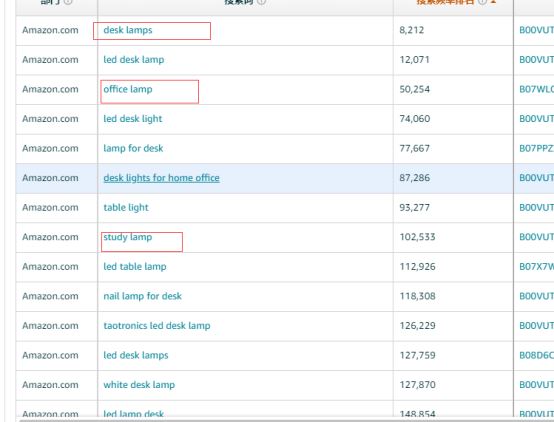Open ASIN B07PPZ in lamp for desk row
The image size is (554, 422).
pyautogui.click(x=536, y=148)
